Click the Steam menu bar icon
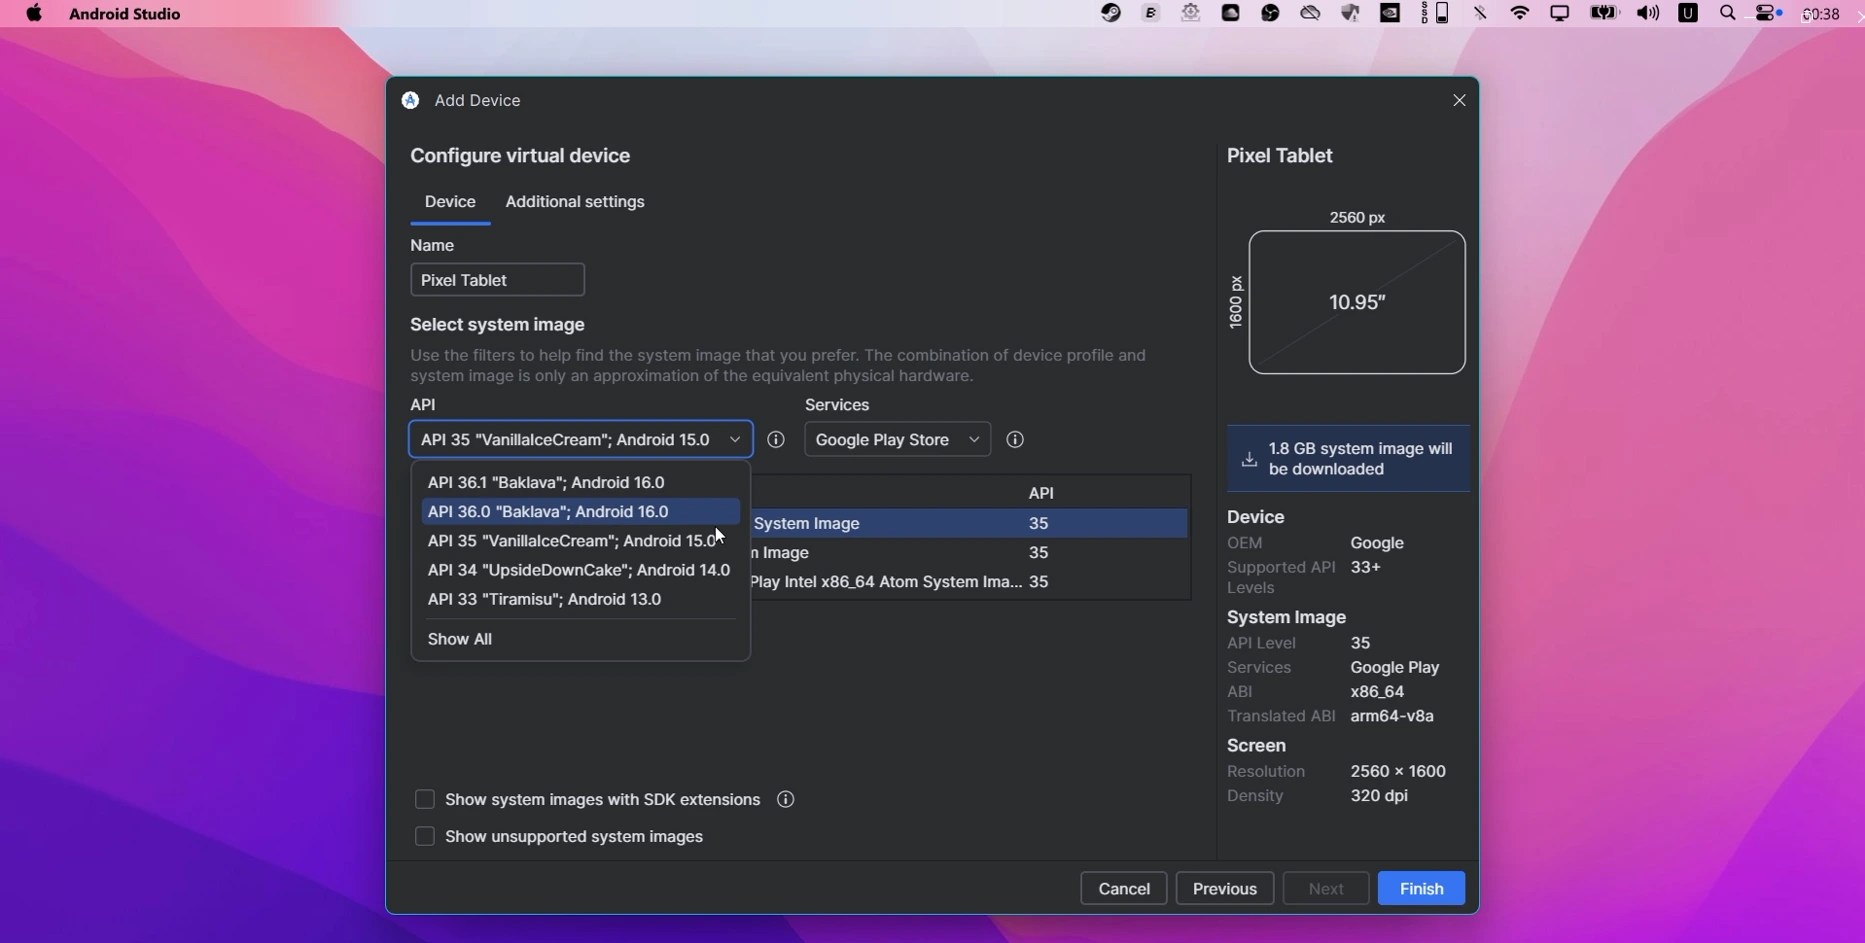 click(1111, 13)
